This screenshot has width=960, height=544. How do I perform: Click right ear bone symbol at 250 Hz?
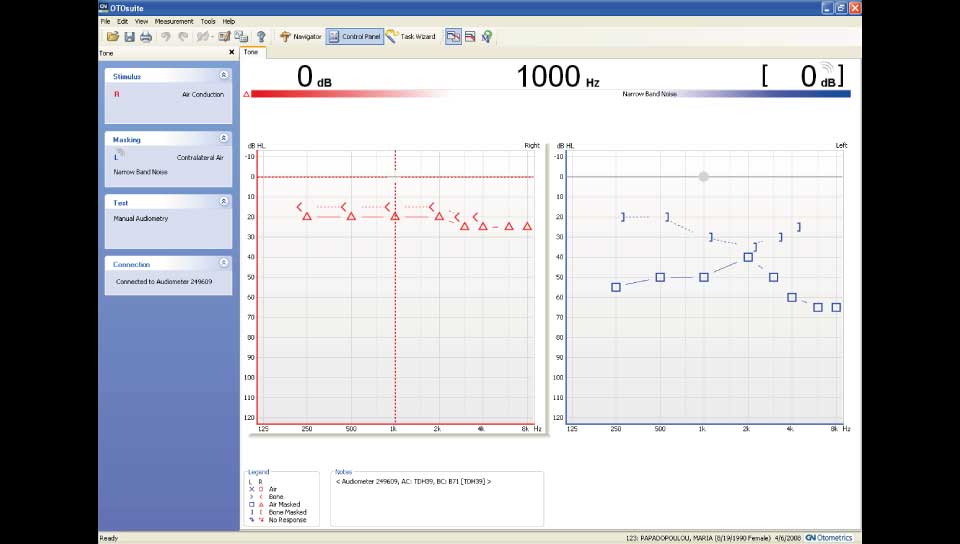coord(299,207)
